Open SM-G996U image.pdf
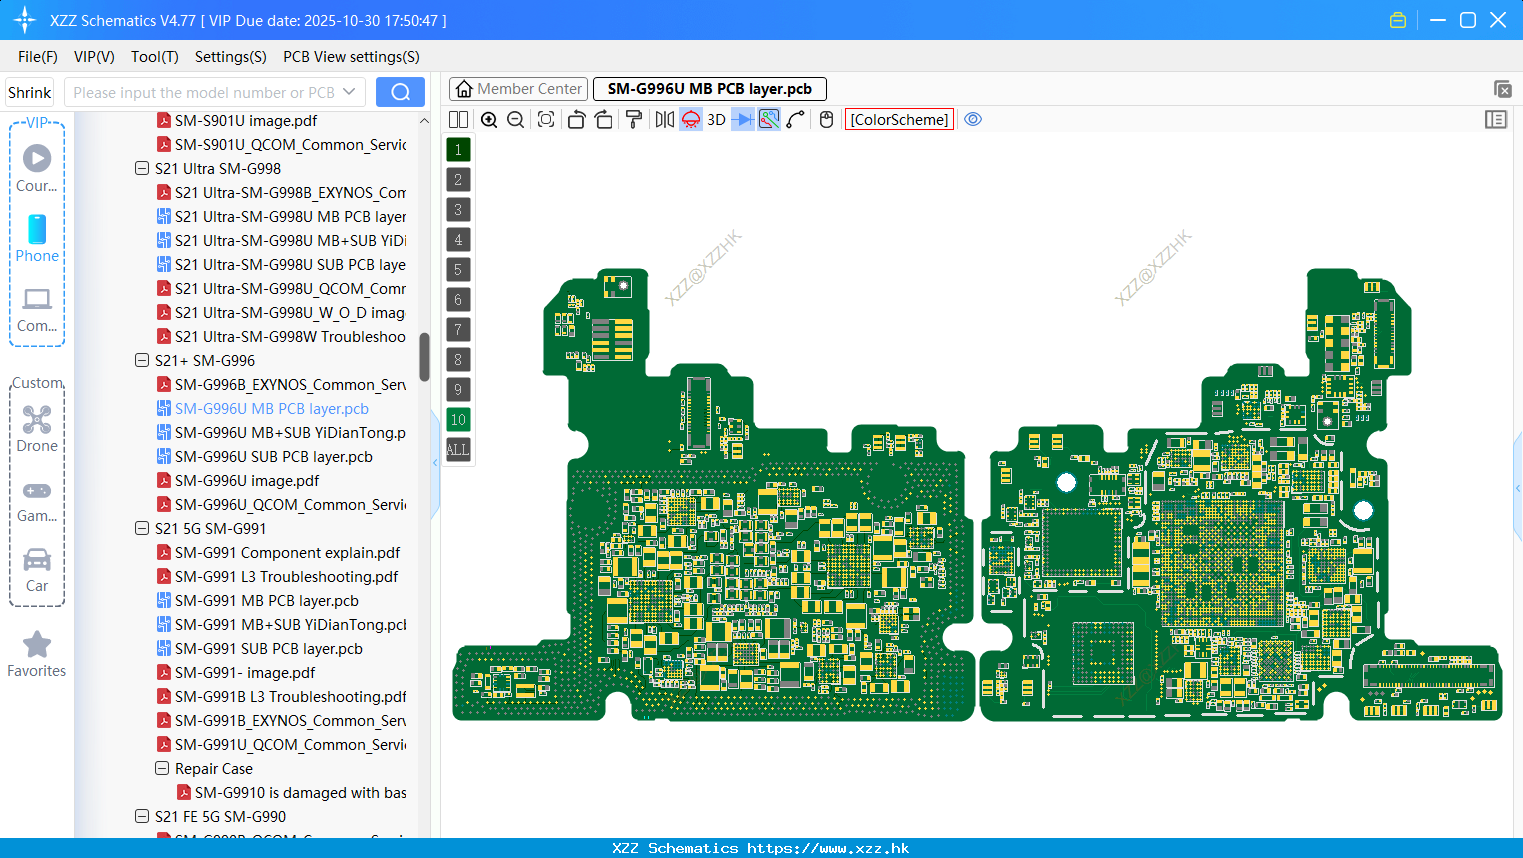This screenshot has width=1523, height=858. tap(247, 480)
